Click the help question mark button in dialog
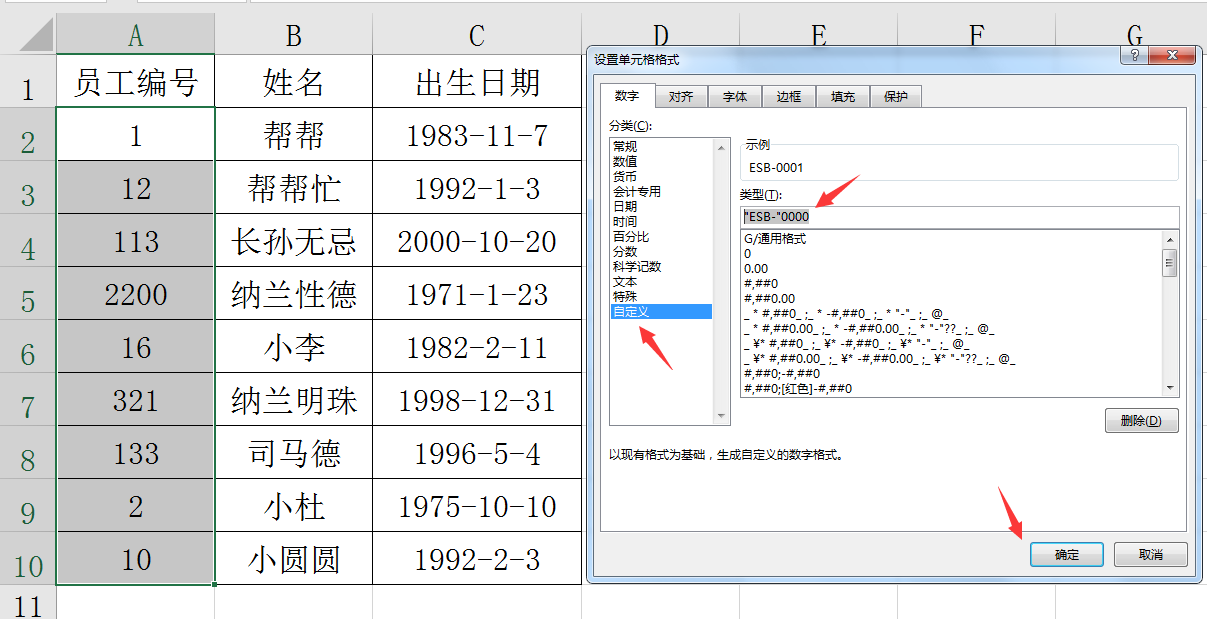This screenshot has width=1207, height=619. (1133, 56)
